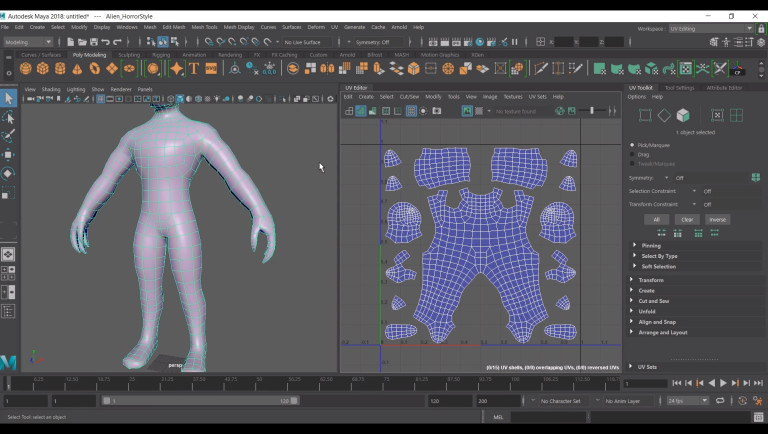This screenshot has width=768, height=434.
Task: Adjust the dim image slider in UV Editor
Action: click(591, 111)
